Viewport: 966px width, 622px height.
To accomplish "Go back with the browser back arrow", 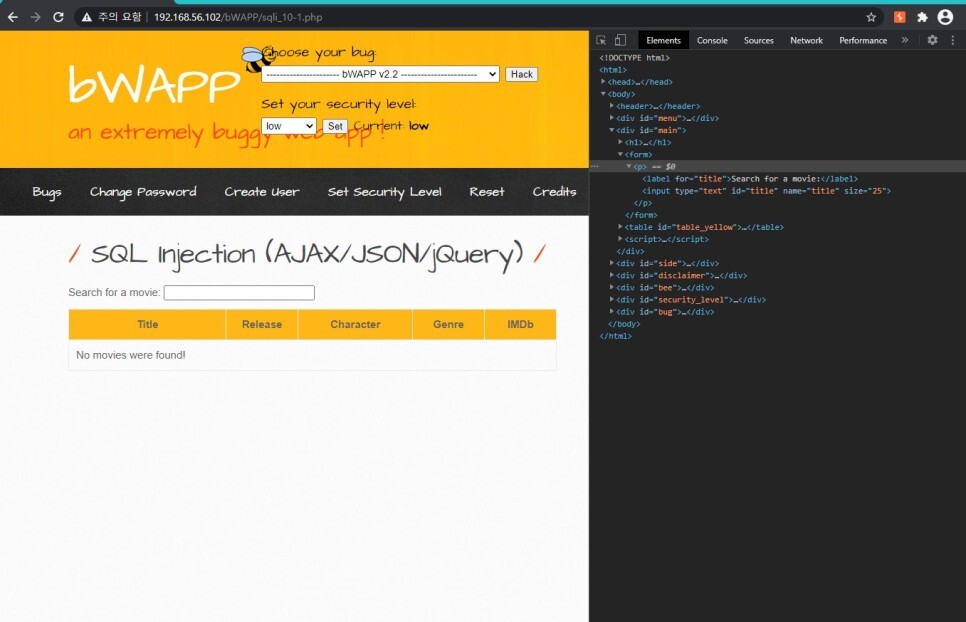I will (12, 17).
